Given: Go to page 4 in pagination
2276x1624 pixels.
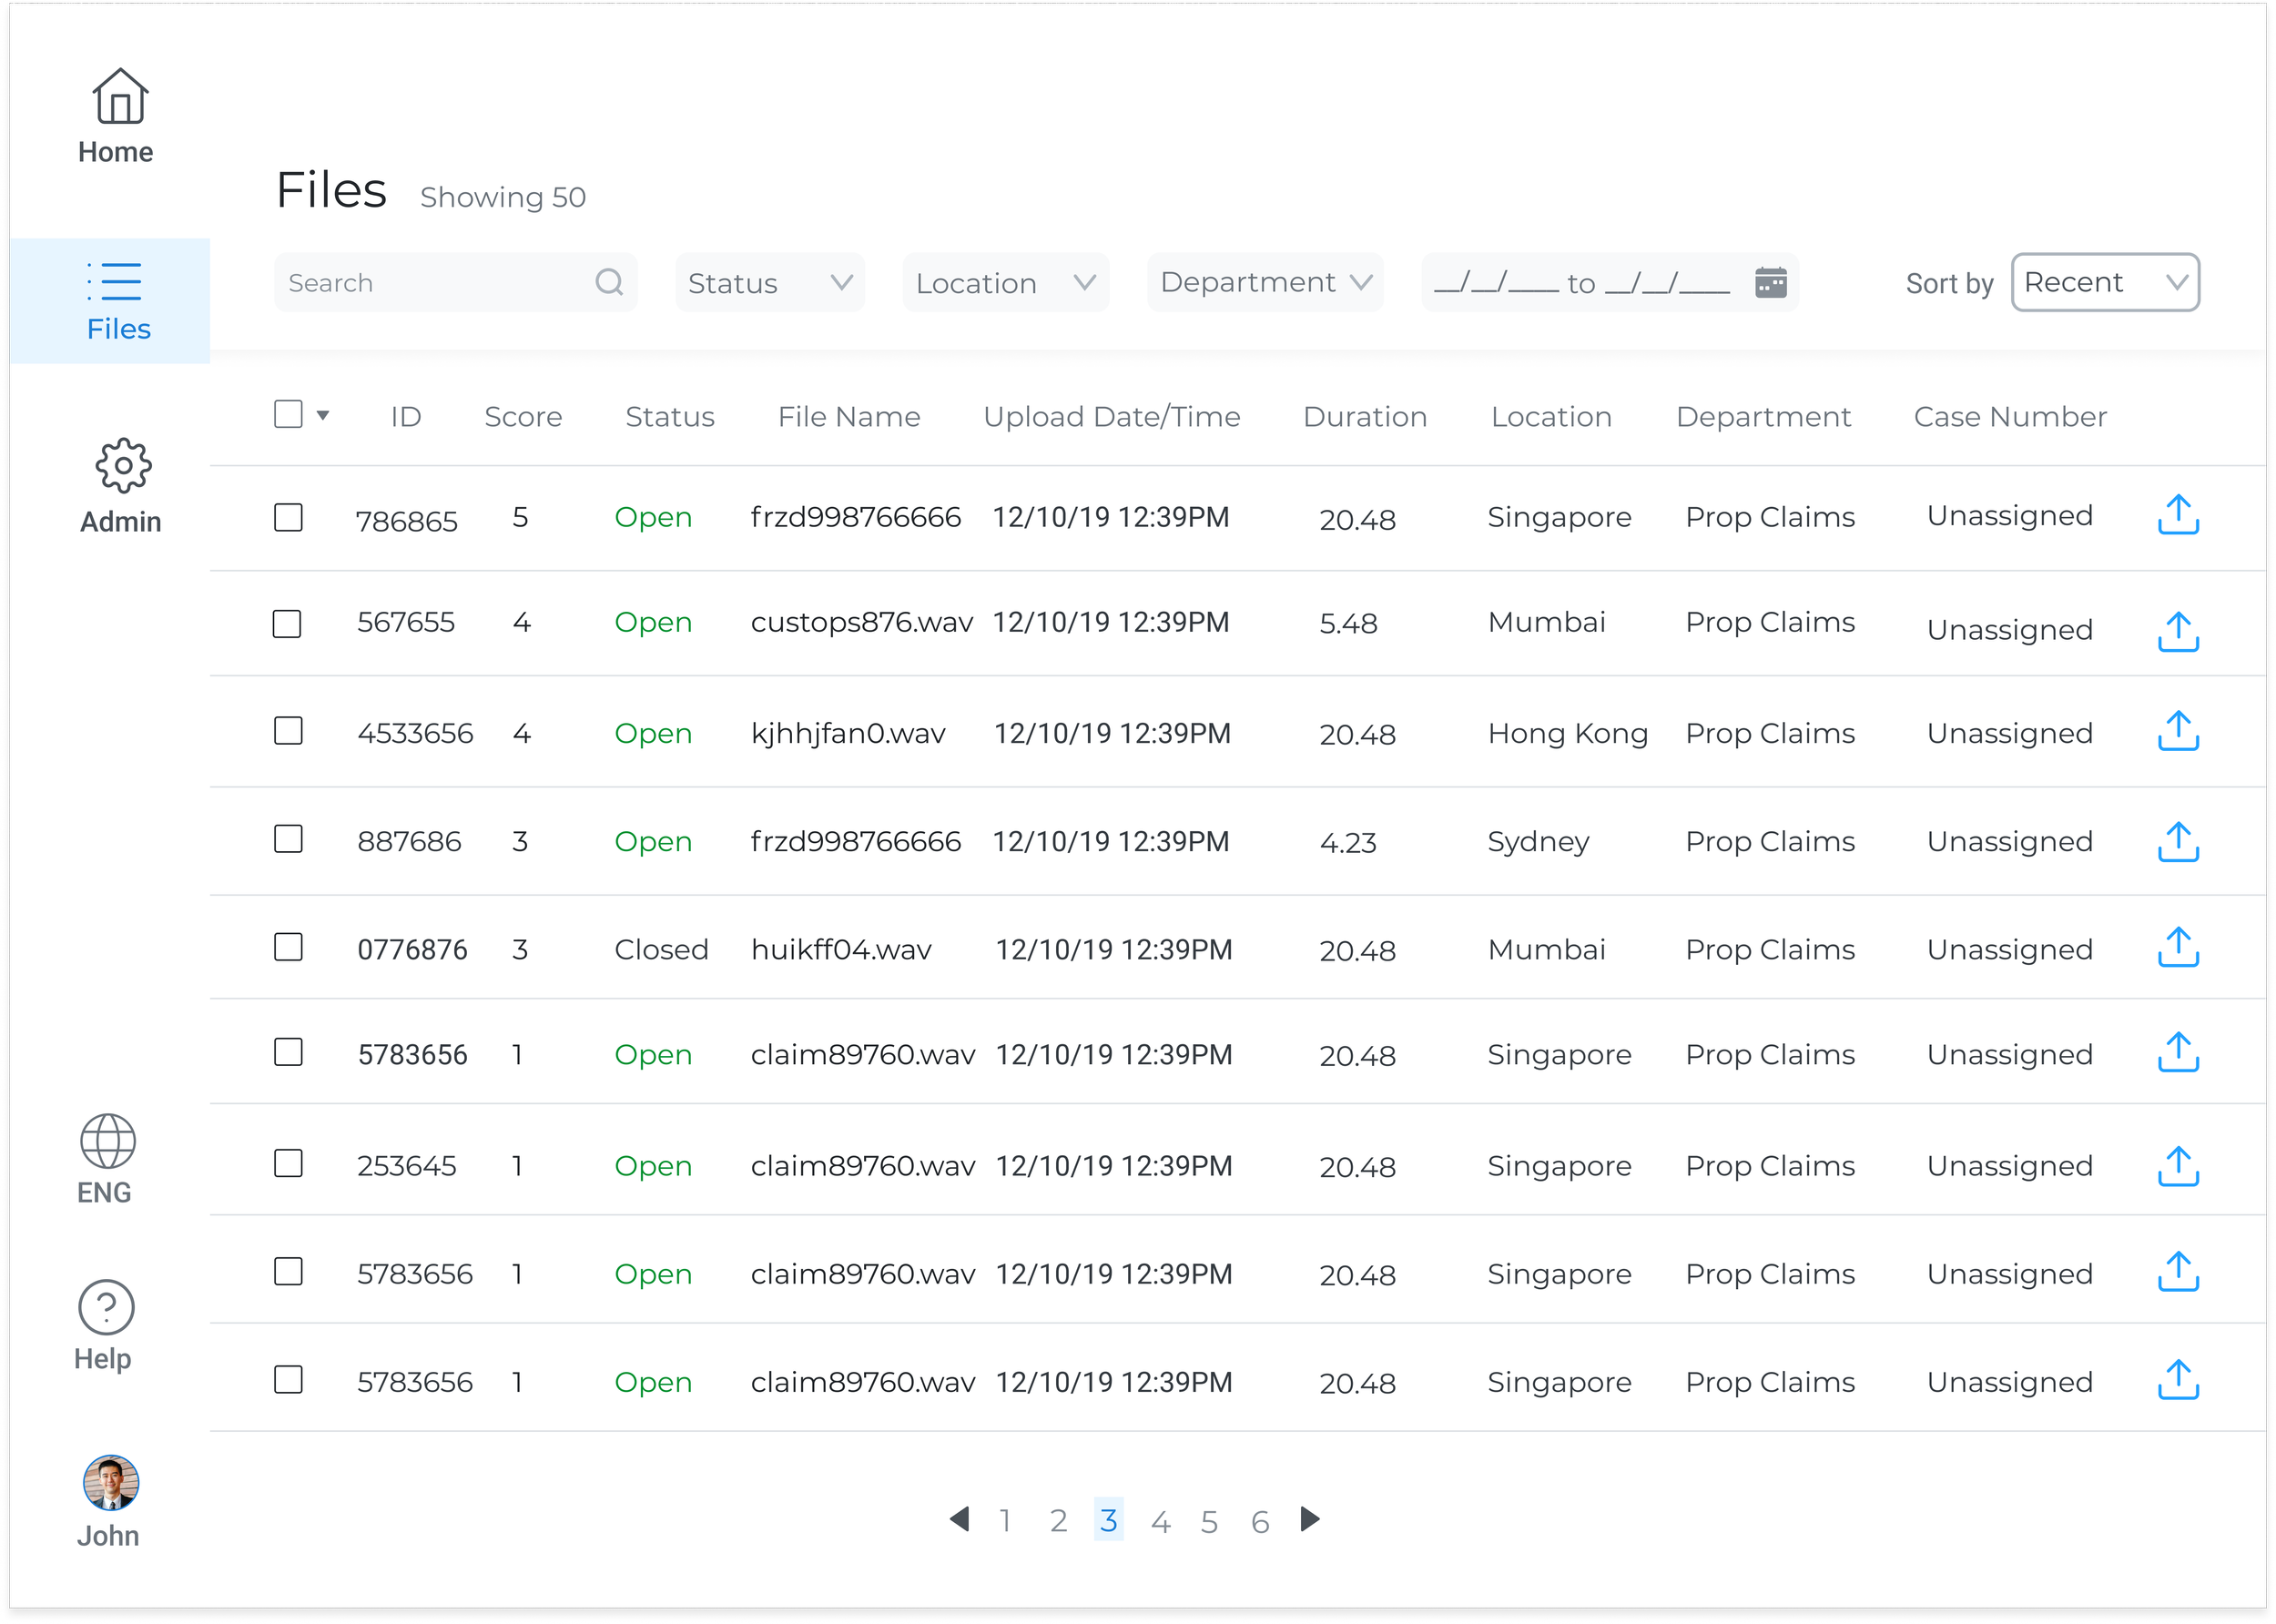Looking at the screenshot, I should point(1160,1521).
